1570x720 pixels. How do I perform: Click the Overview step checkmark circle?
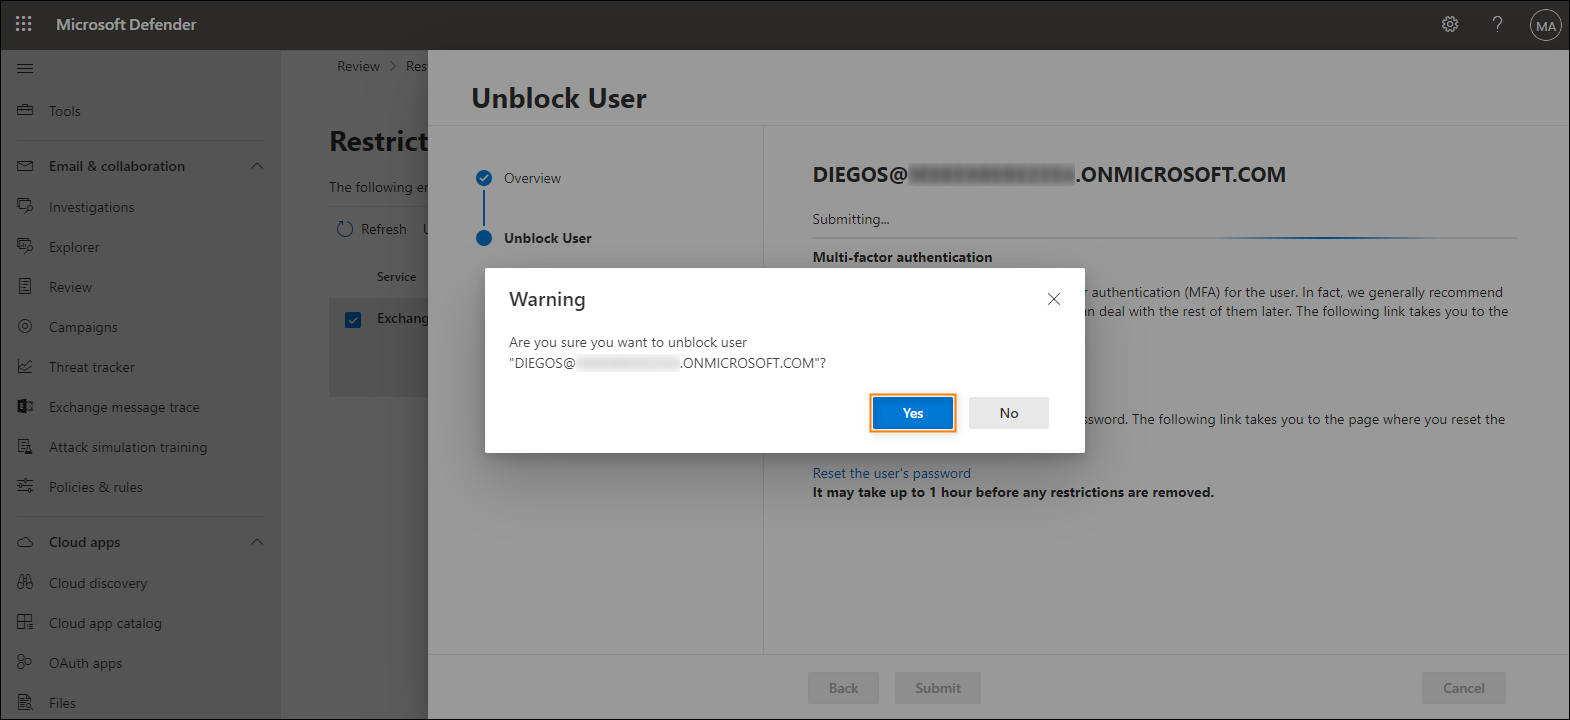[x=484, y=178]
